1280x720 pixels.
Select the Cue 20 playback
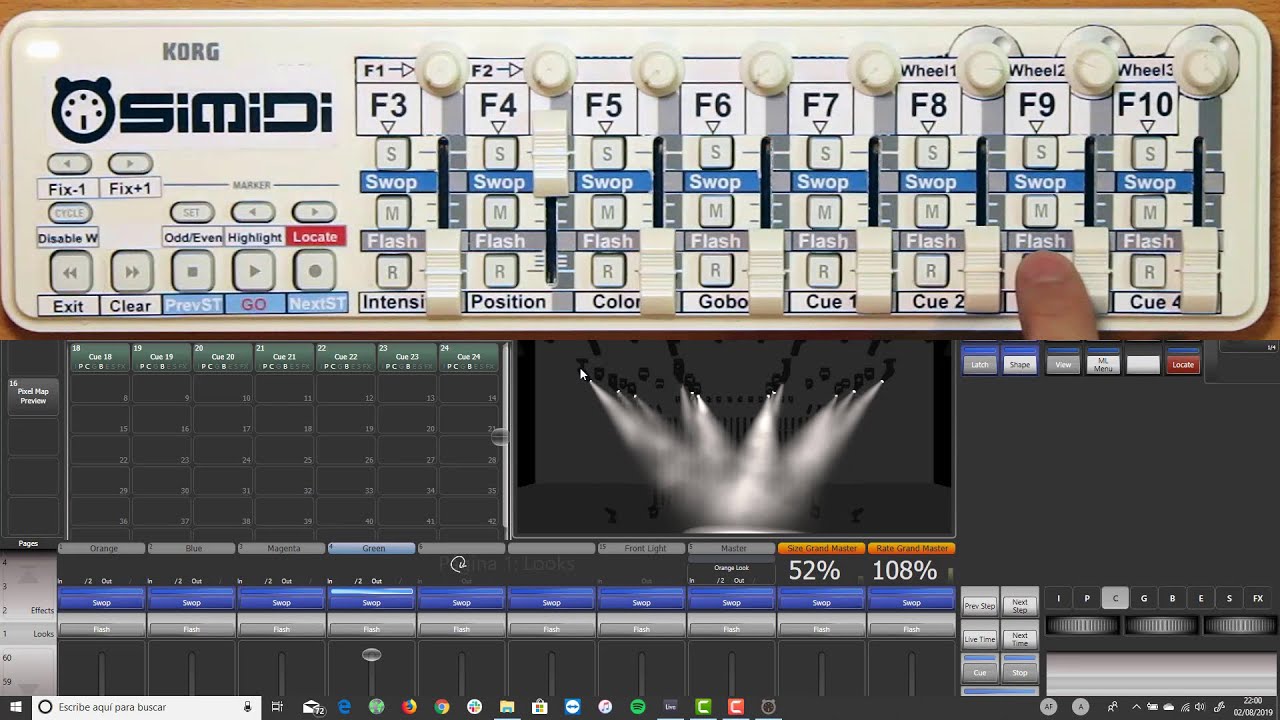[223, 357]
